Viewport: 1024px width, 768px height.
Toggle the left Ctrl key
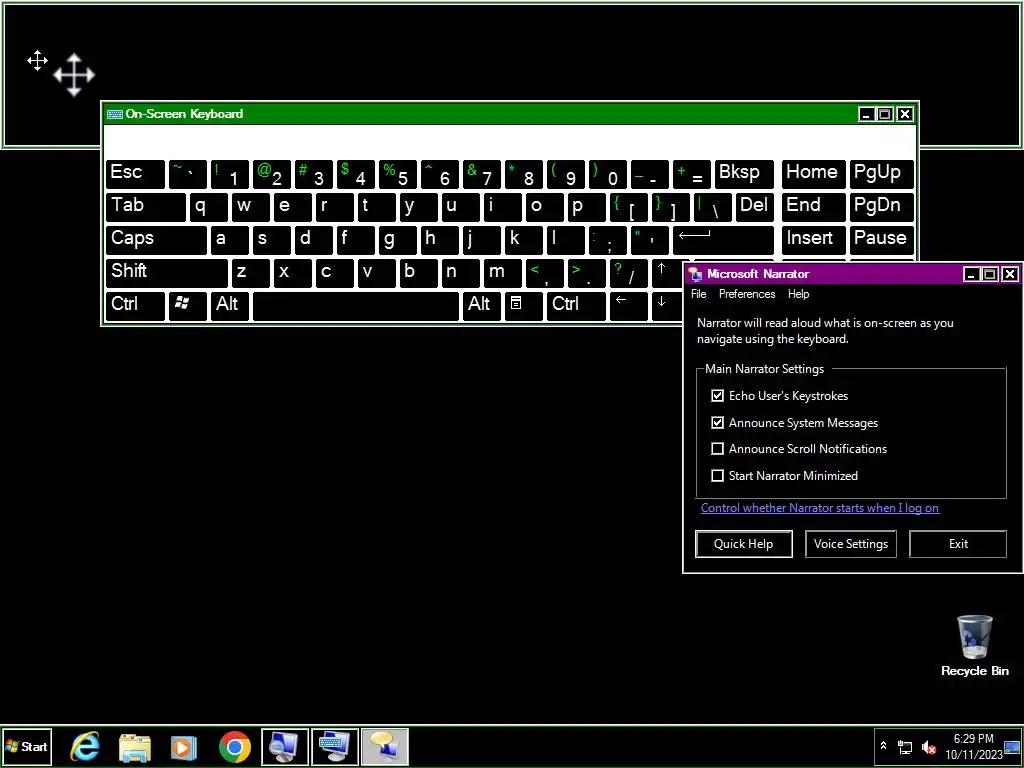point(135,305)
